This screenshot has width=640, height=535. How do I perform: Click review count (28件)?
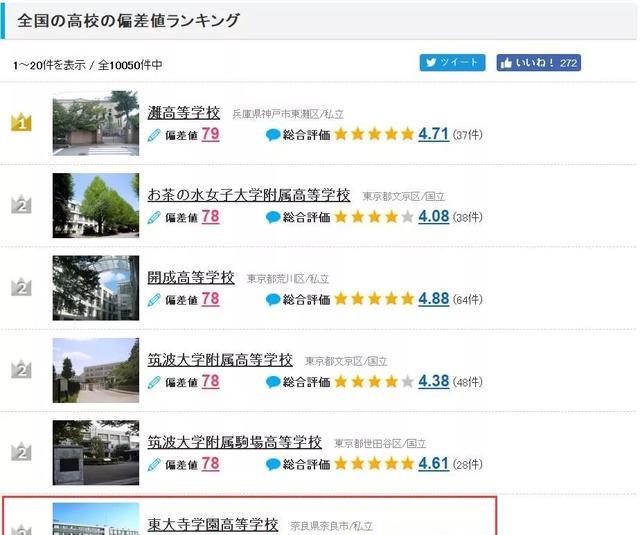pos(467,465)
